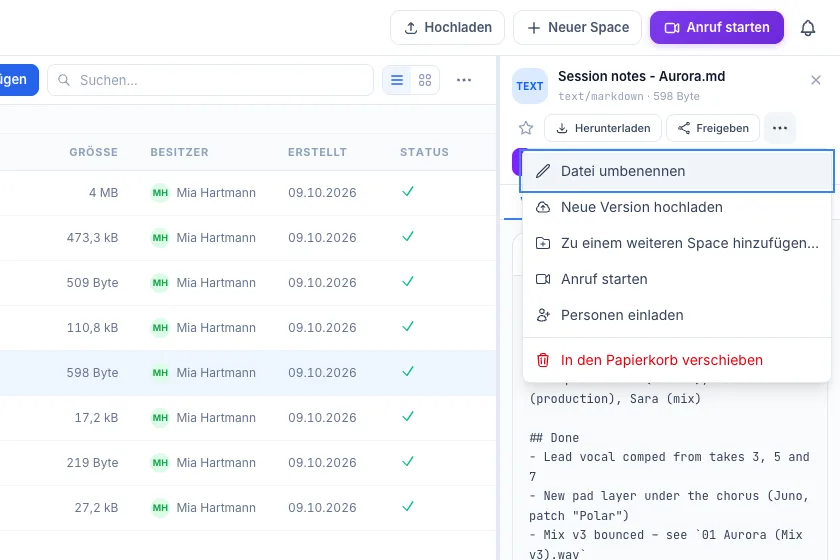Select In den Papierkorb verschieben
Screen dimensions: 840x560
click(677, 360)
